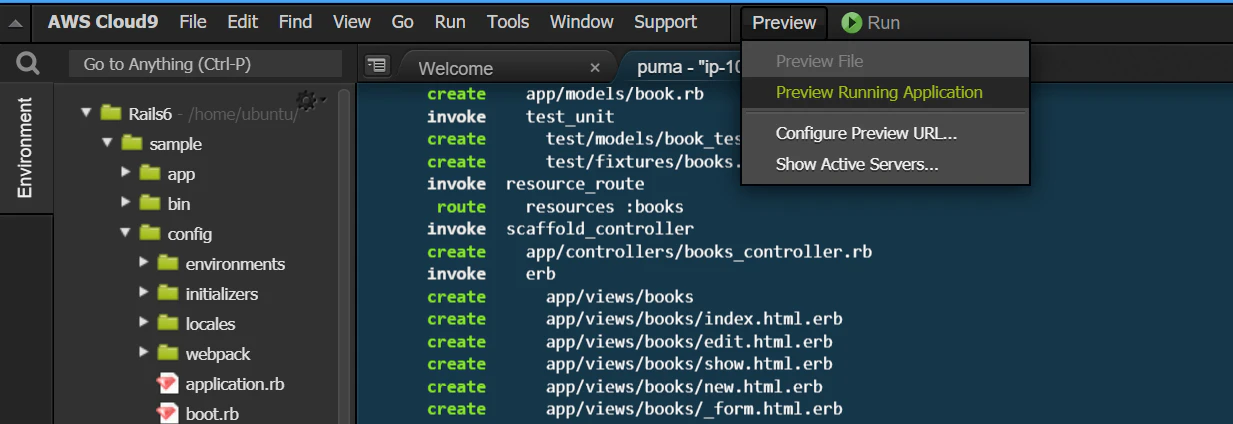Viewport: 1233px width, 424px height.
Task: Expand the bin folder arrow
Action: 125,203
